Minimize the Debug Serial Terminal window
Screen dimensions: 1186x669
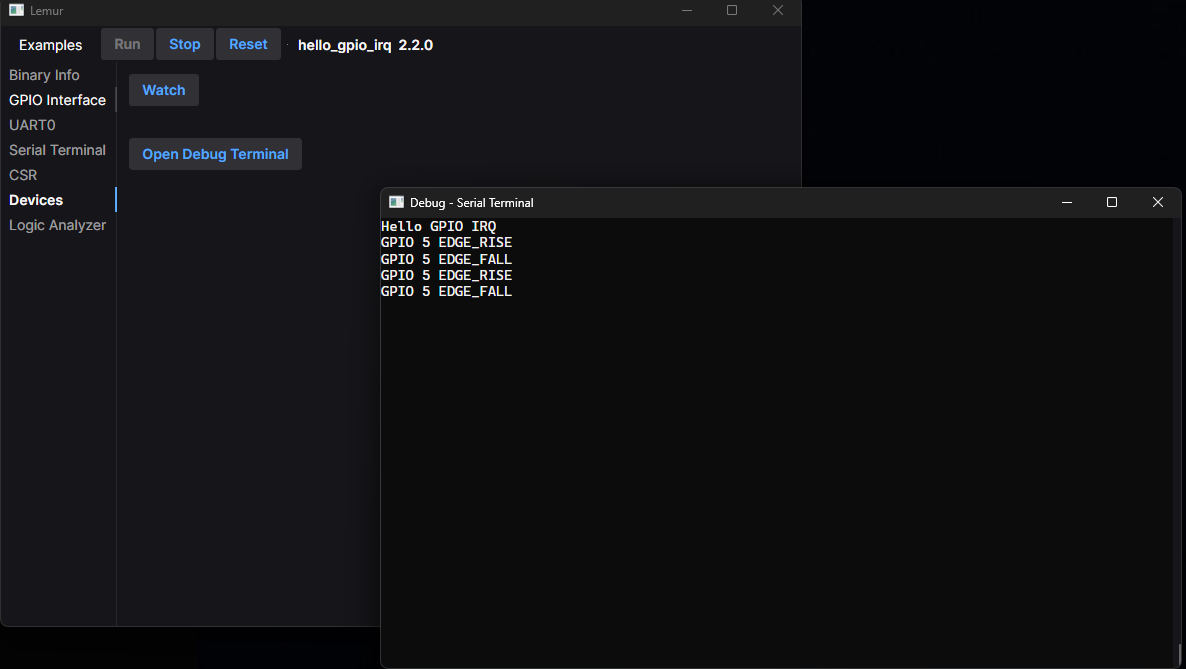click(1066, 202)
